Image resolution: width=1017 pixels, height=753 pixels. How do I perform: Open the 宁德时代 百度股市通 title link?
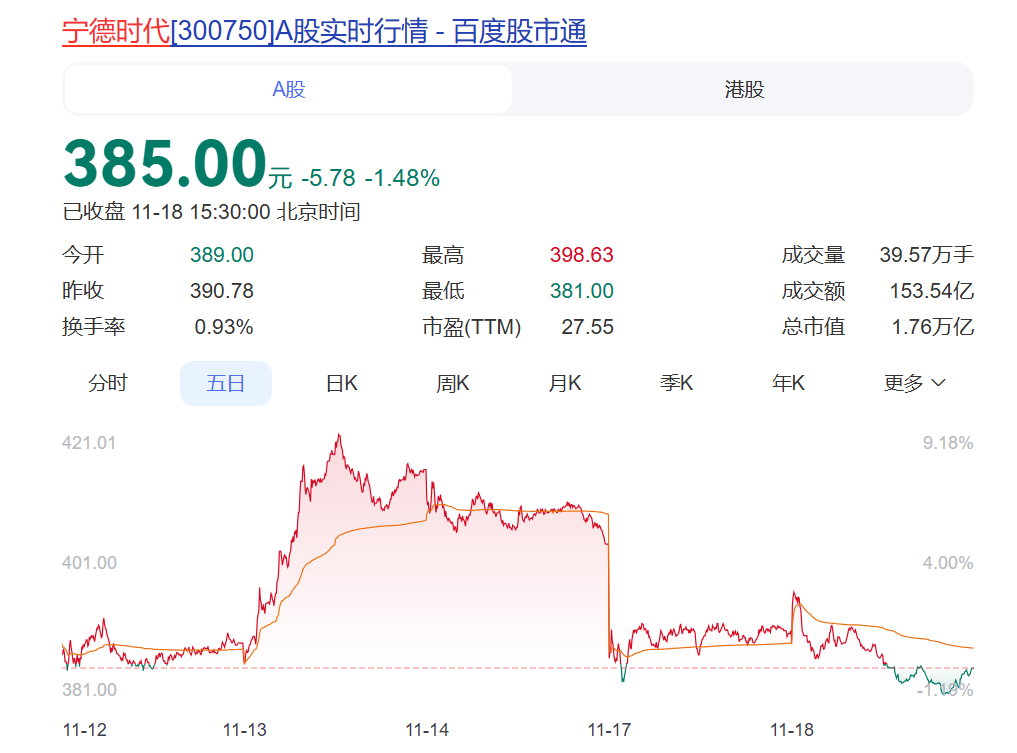point(324,32)
